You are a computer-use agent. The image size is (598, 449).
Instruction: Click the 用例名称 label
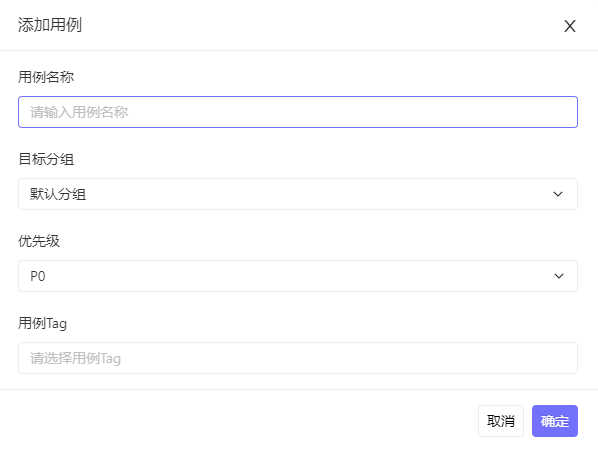(x=46, y=77)
